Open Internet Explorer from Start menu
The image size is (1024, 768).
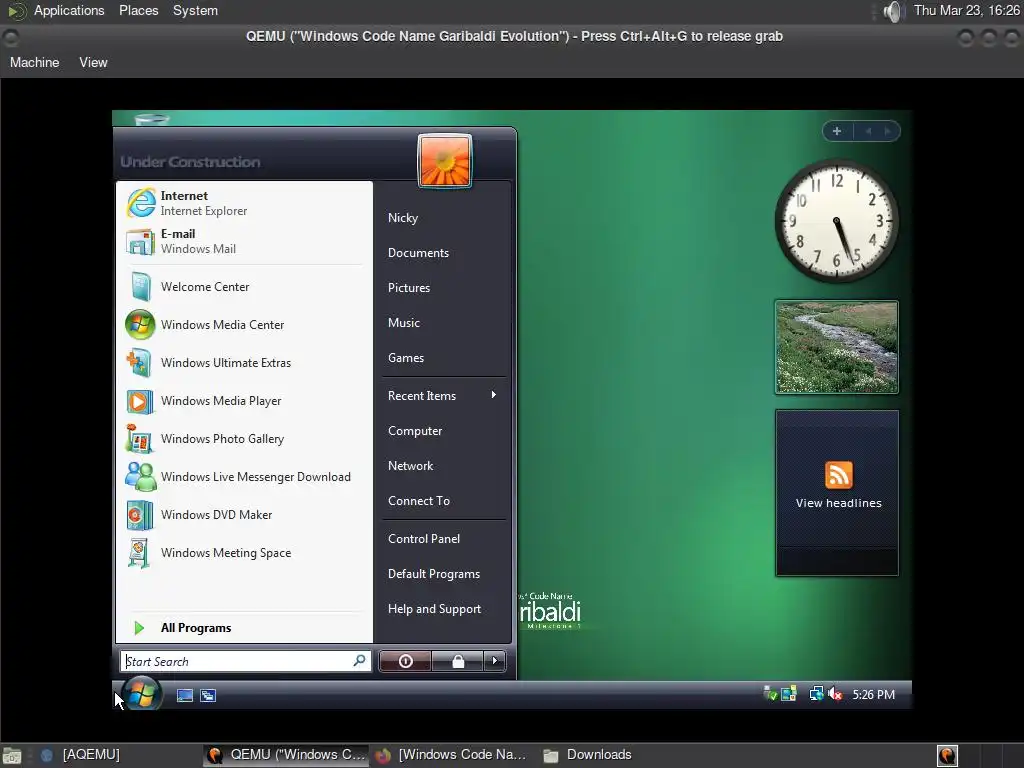(x=244, y=203)
